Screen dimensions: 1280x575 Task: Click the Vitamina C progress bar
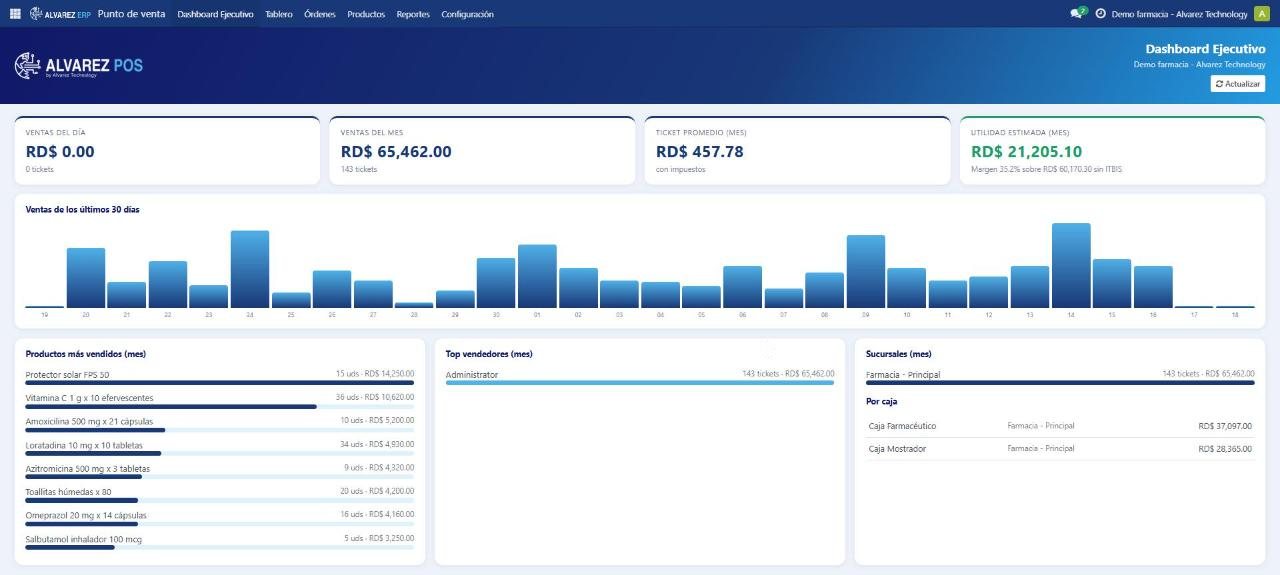coord(220,406)
